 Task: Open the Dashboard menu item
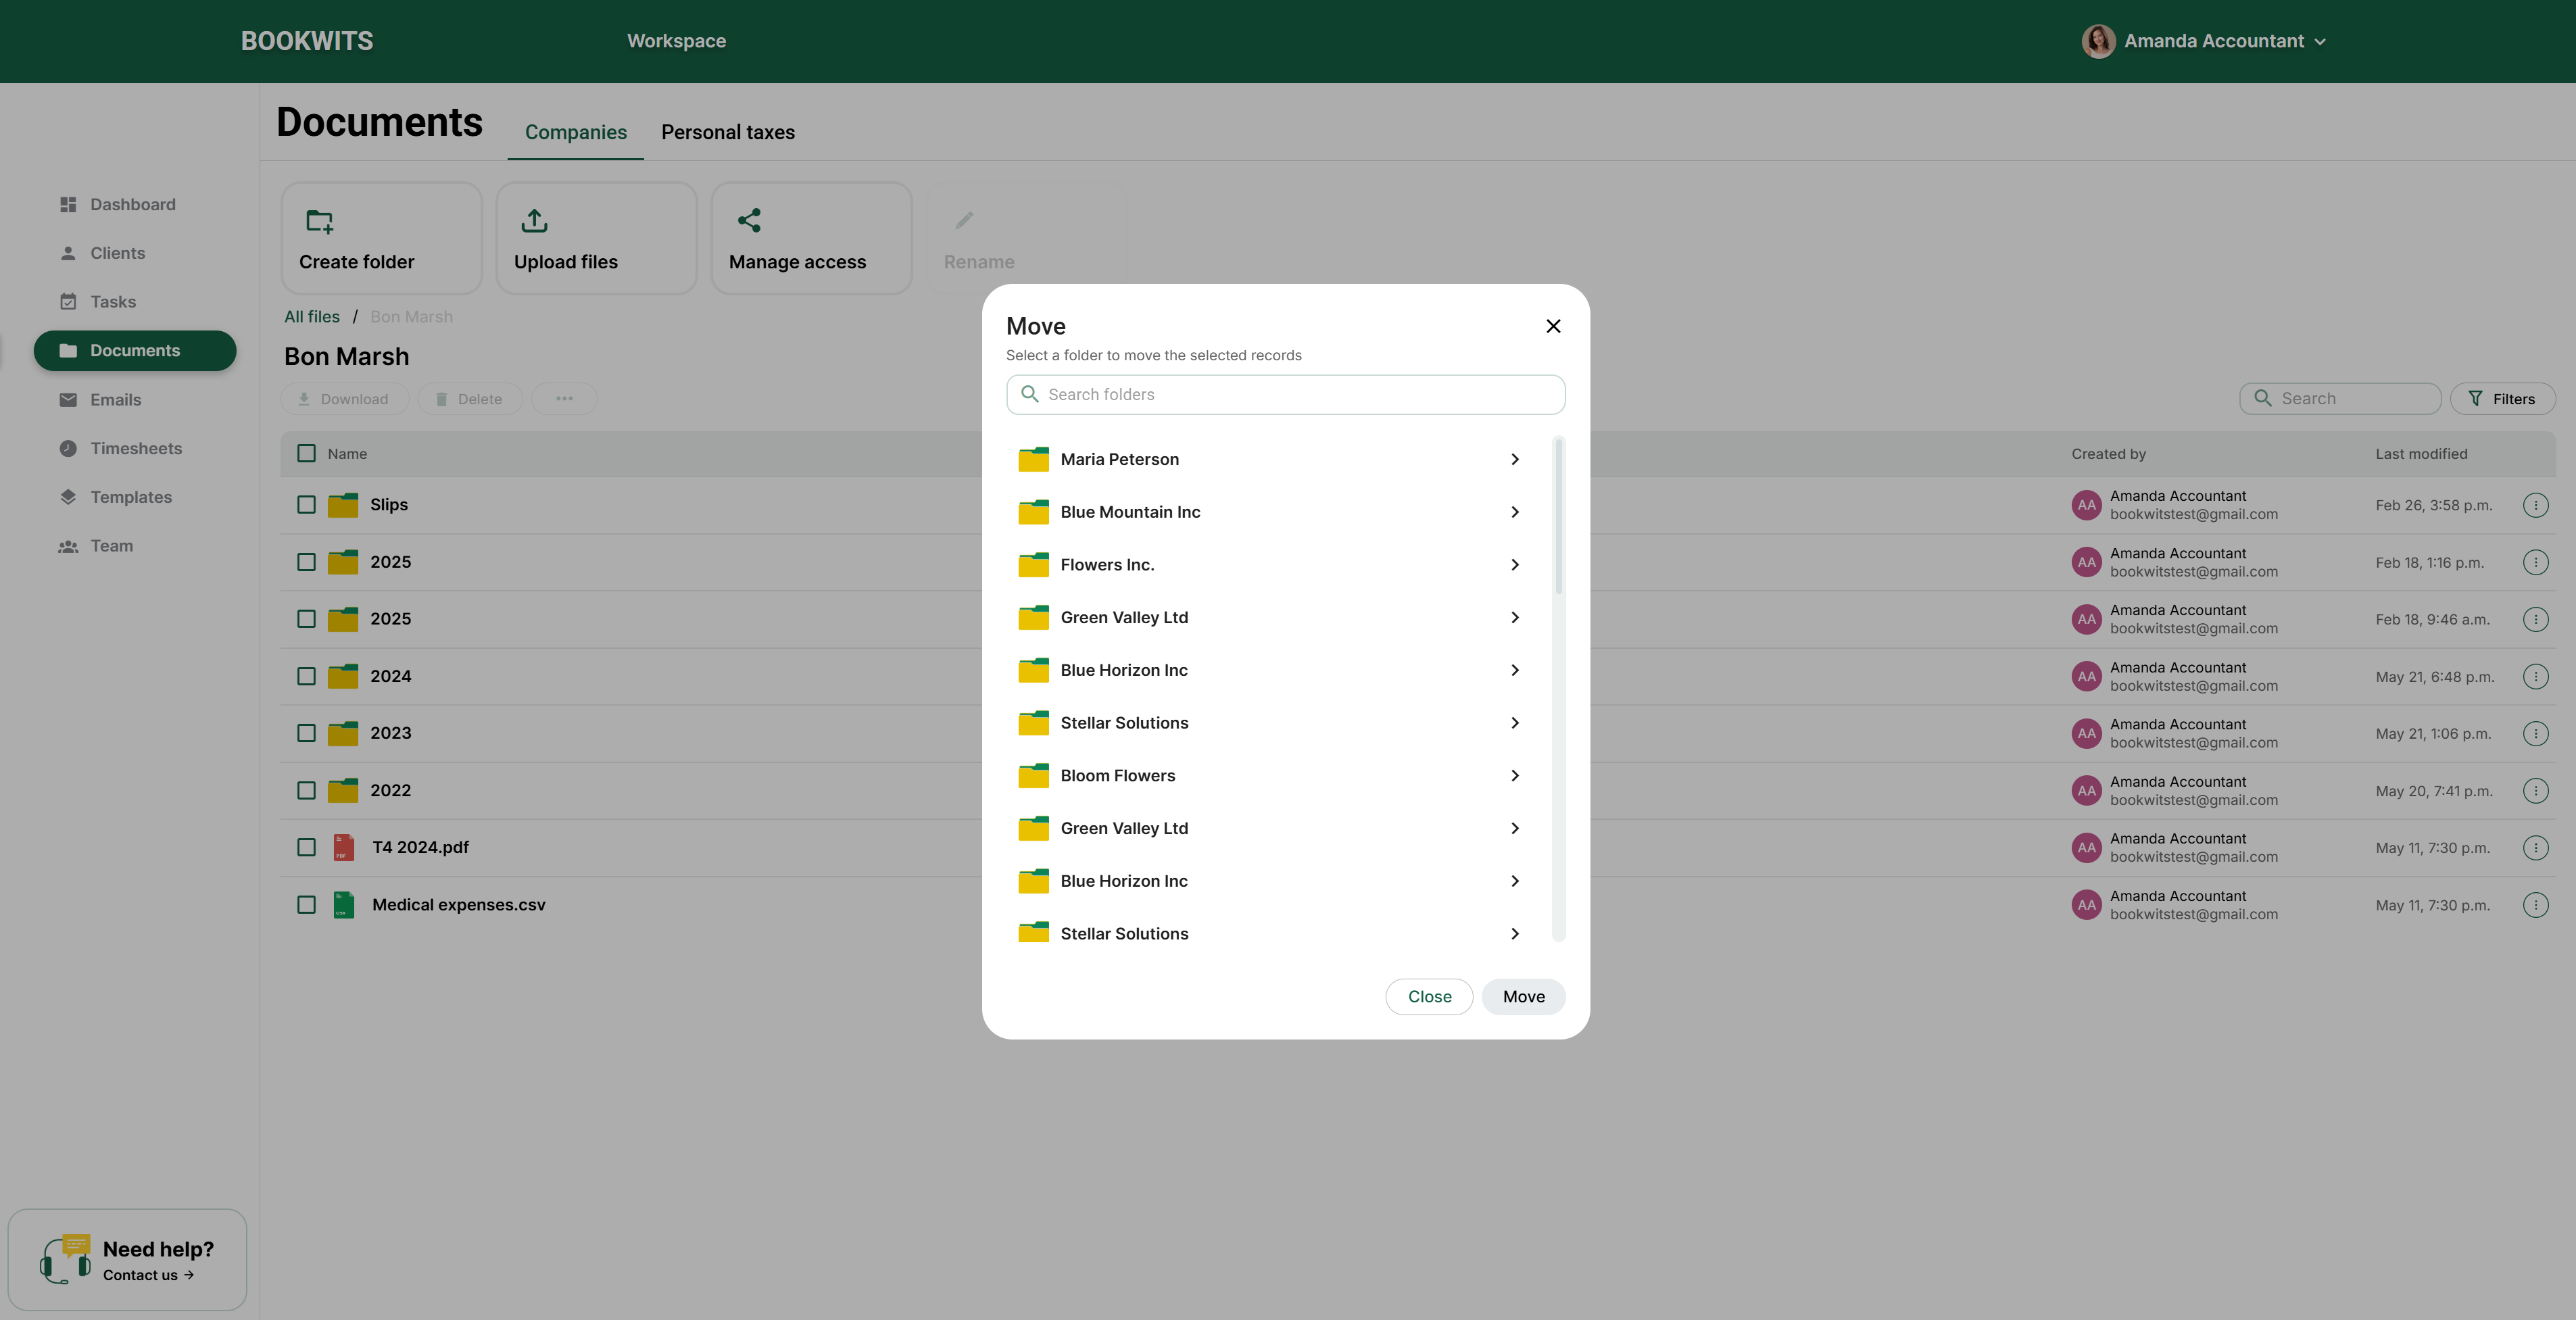tap(132, 204)
